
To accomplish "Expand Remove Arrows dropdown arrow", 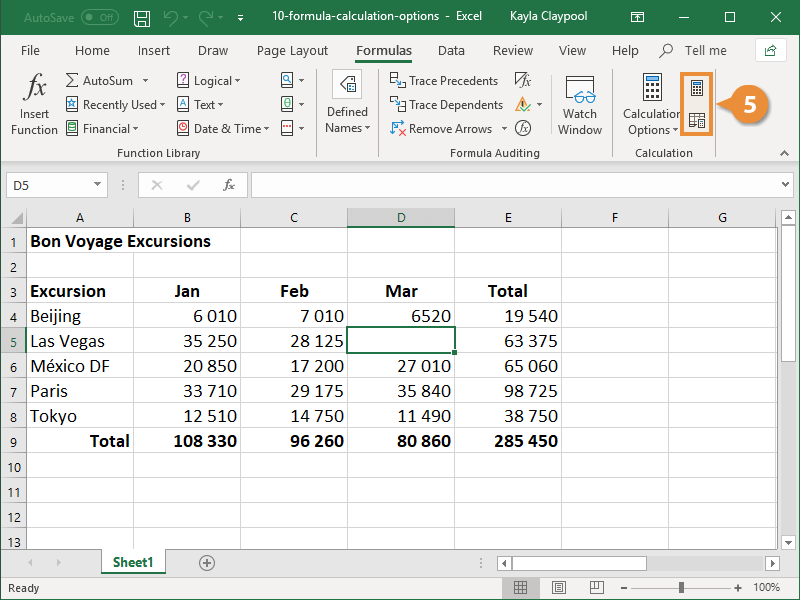I will coord(504,129).
